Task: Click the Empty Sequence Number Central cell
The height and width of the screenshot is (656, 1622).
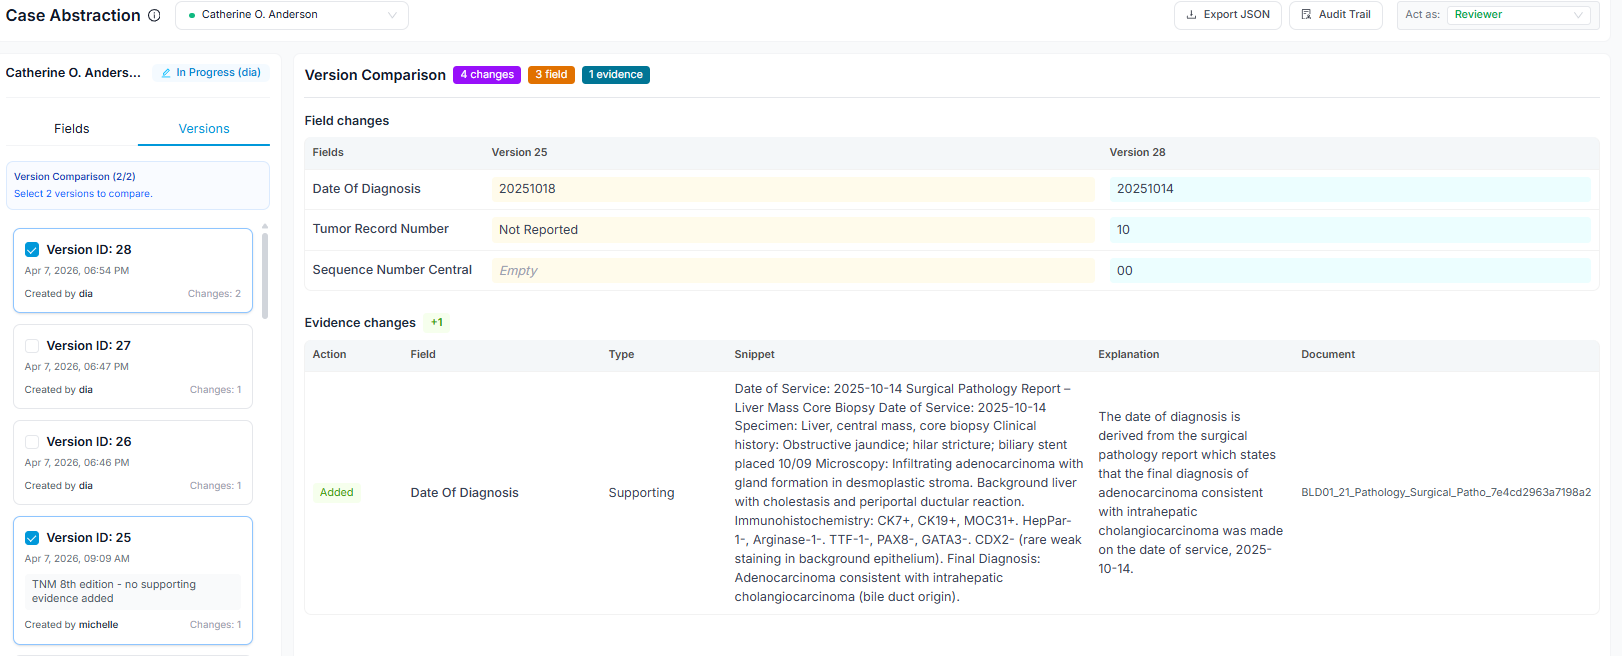Action: coord(793,271)
